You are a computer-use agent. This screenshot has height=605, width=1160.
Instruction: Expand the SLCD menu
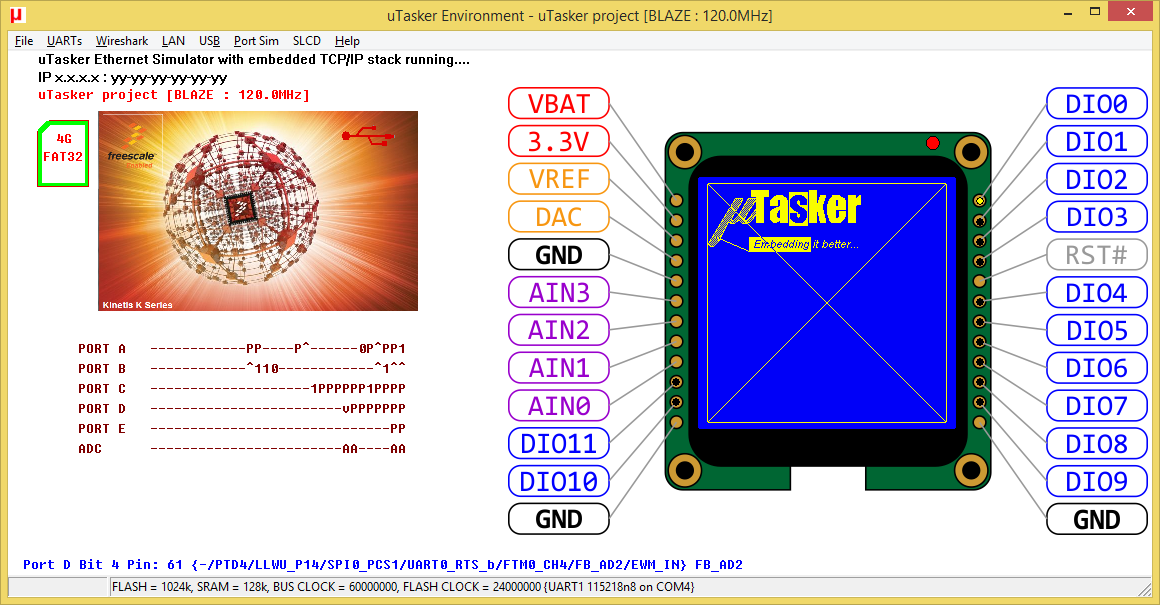click(x=307, y=41)
